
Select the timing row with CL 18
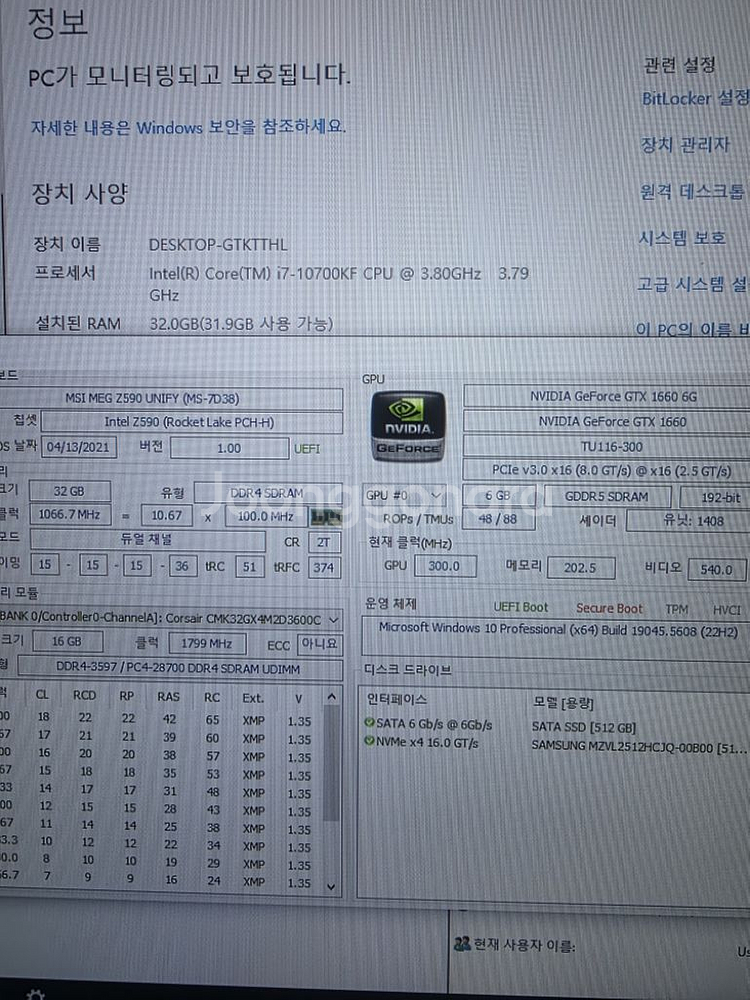159,719
